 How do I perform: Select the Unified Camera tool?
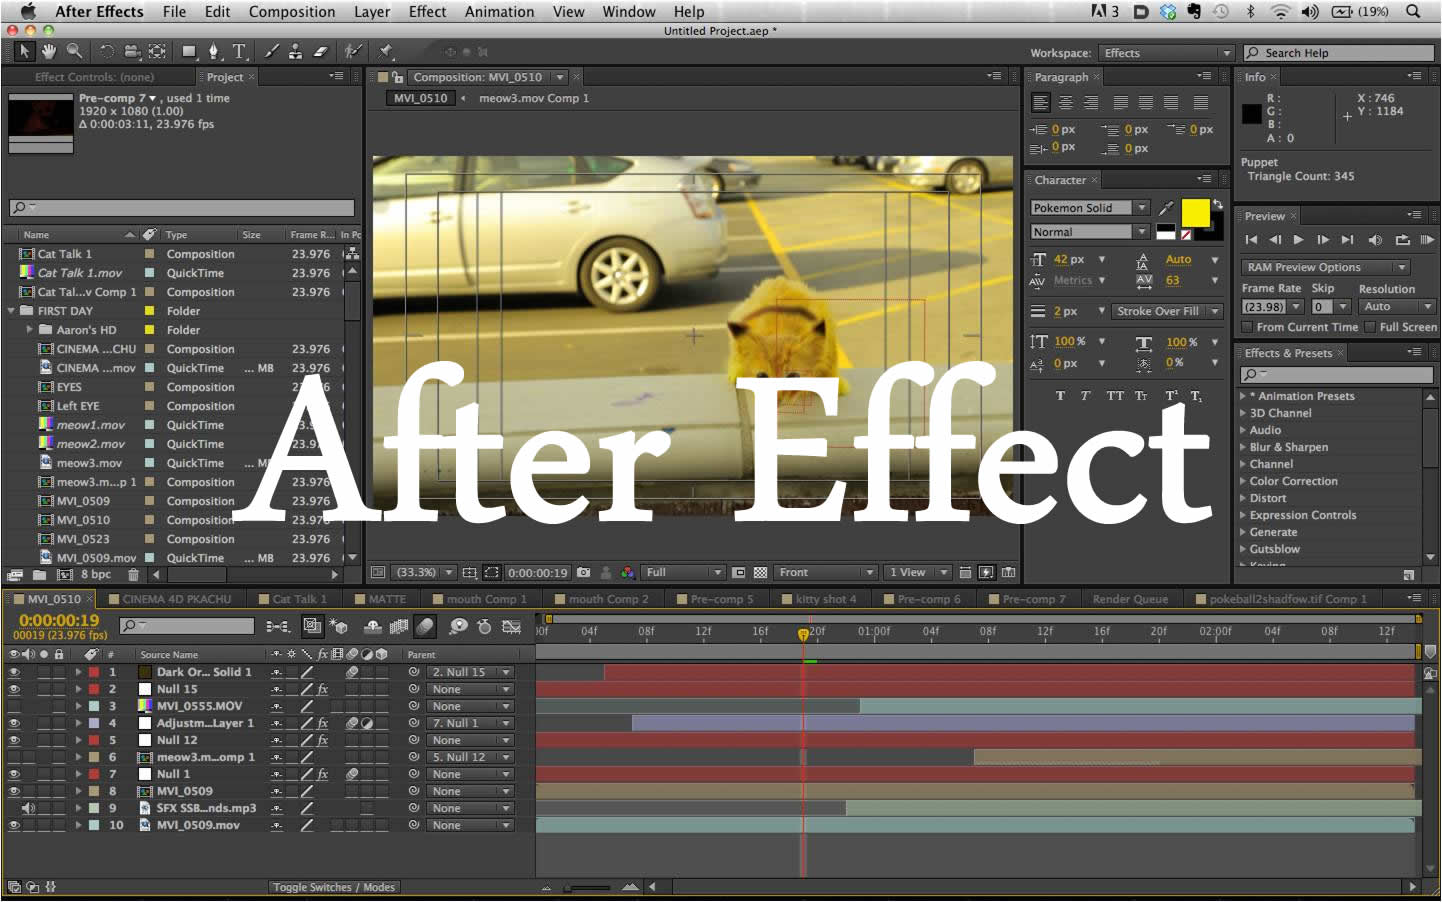point(132,51)
